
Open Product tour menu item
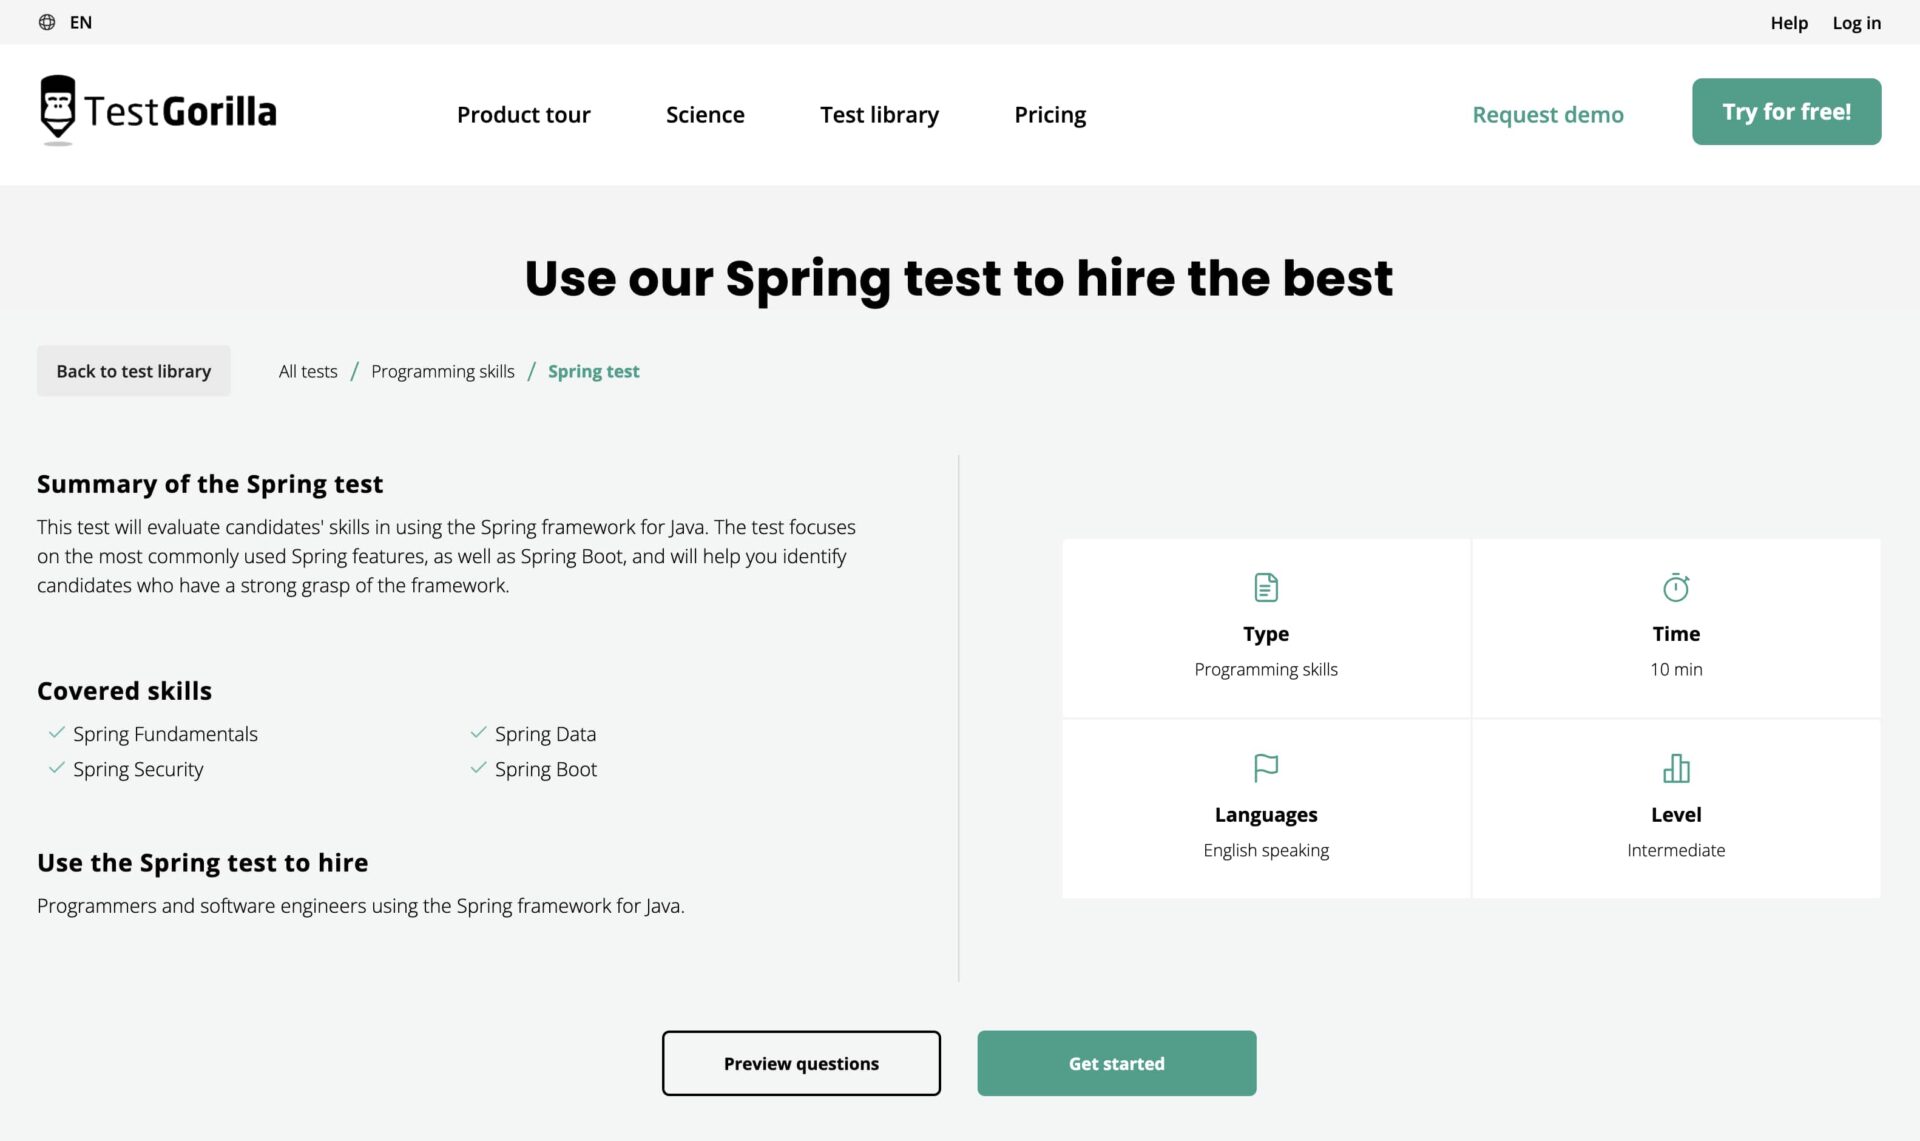[523, 115]
